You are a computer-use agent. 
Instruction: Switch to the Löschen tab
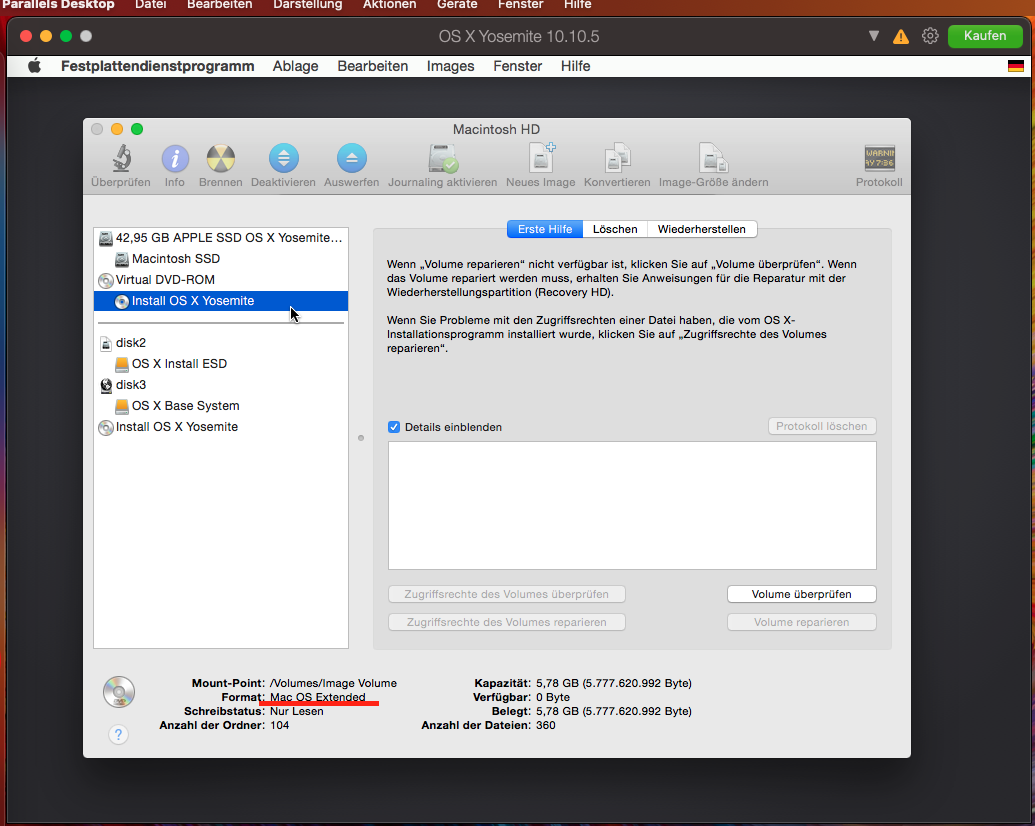point(615,229)
